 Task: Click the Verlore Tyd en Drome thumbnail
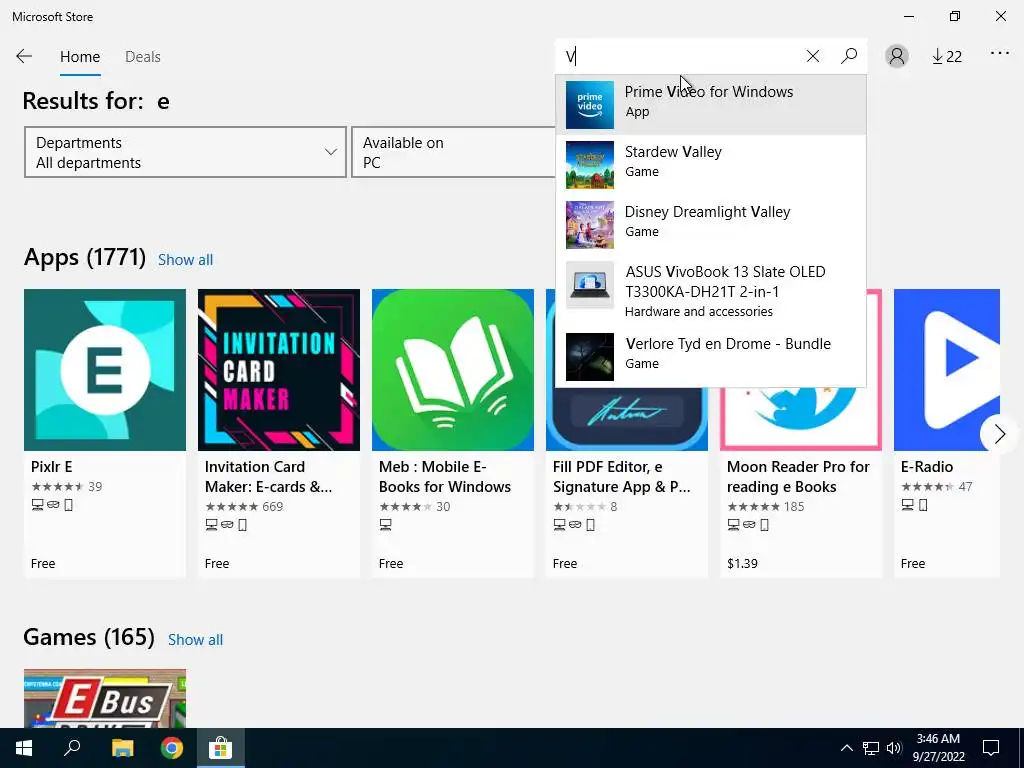coord(590,357)
